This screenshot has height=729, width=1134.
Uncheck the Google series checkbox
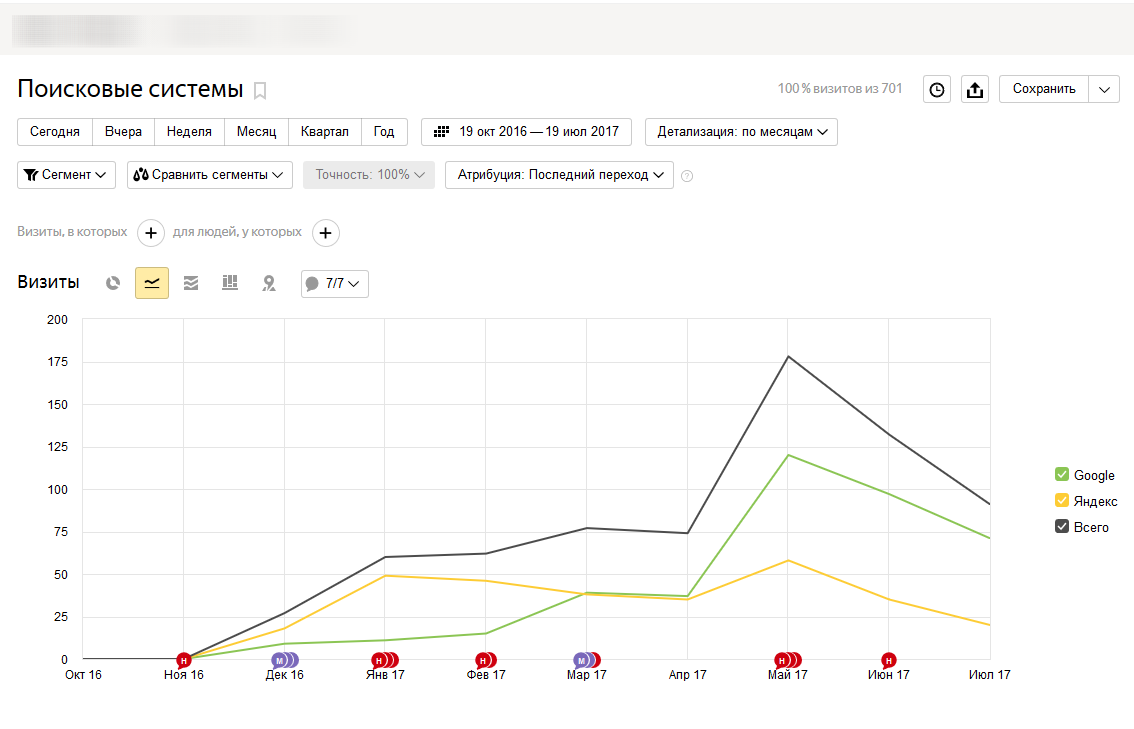click(x=1062, y=475)
